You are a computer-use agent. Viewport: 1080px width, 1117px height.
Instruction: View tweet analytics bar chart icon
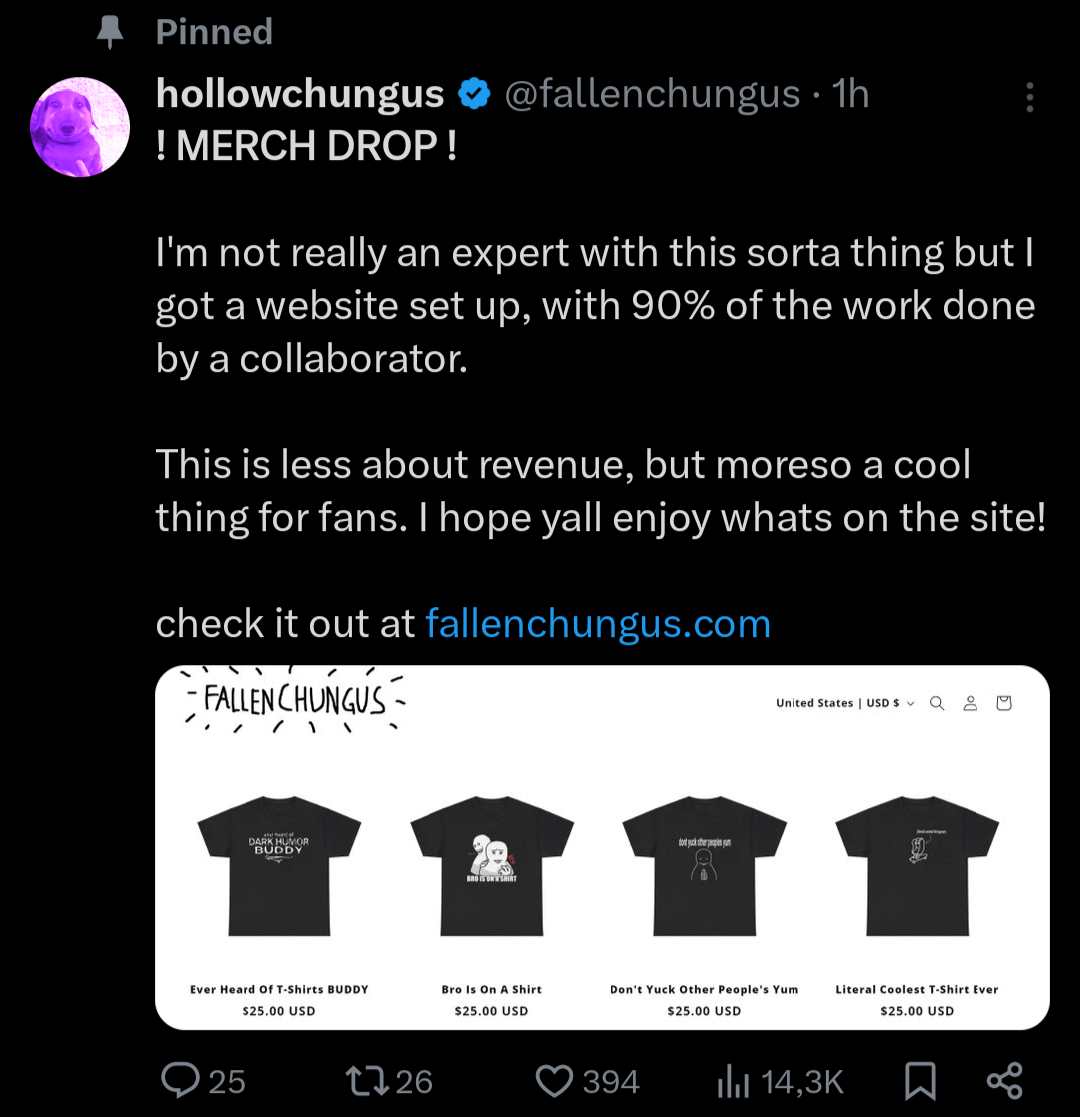coord(735,1081)
